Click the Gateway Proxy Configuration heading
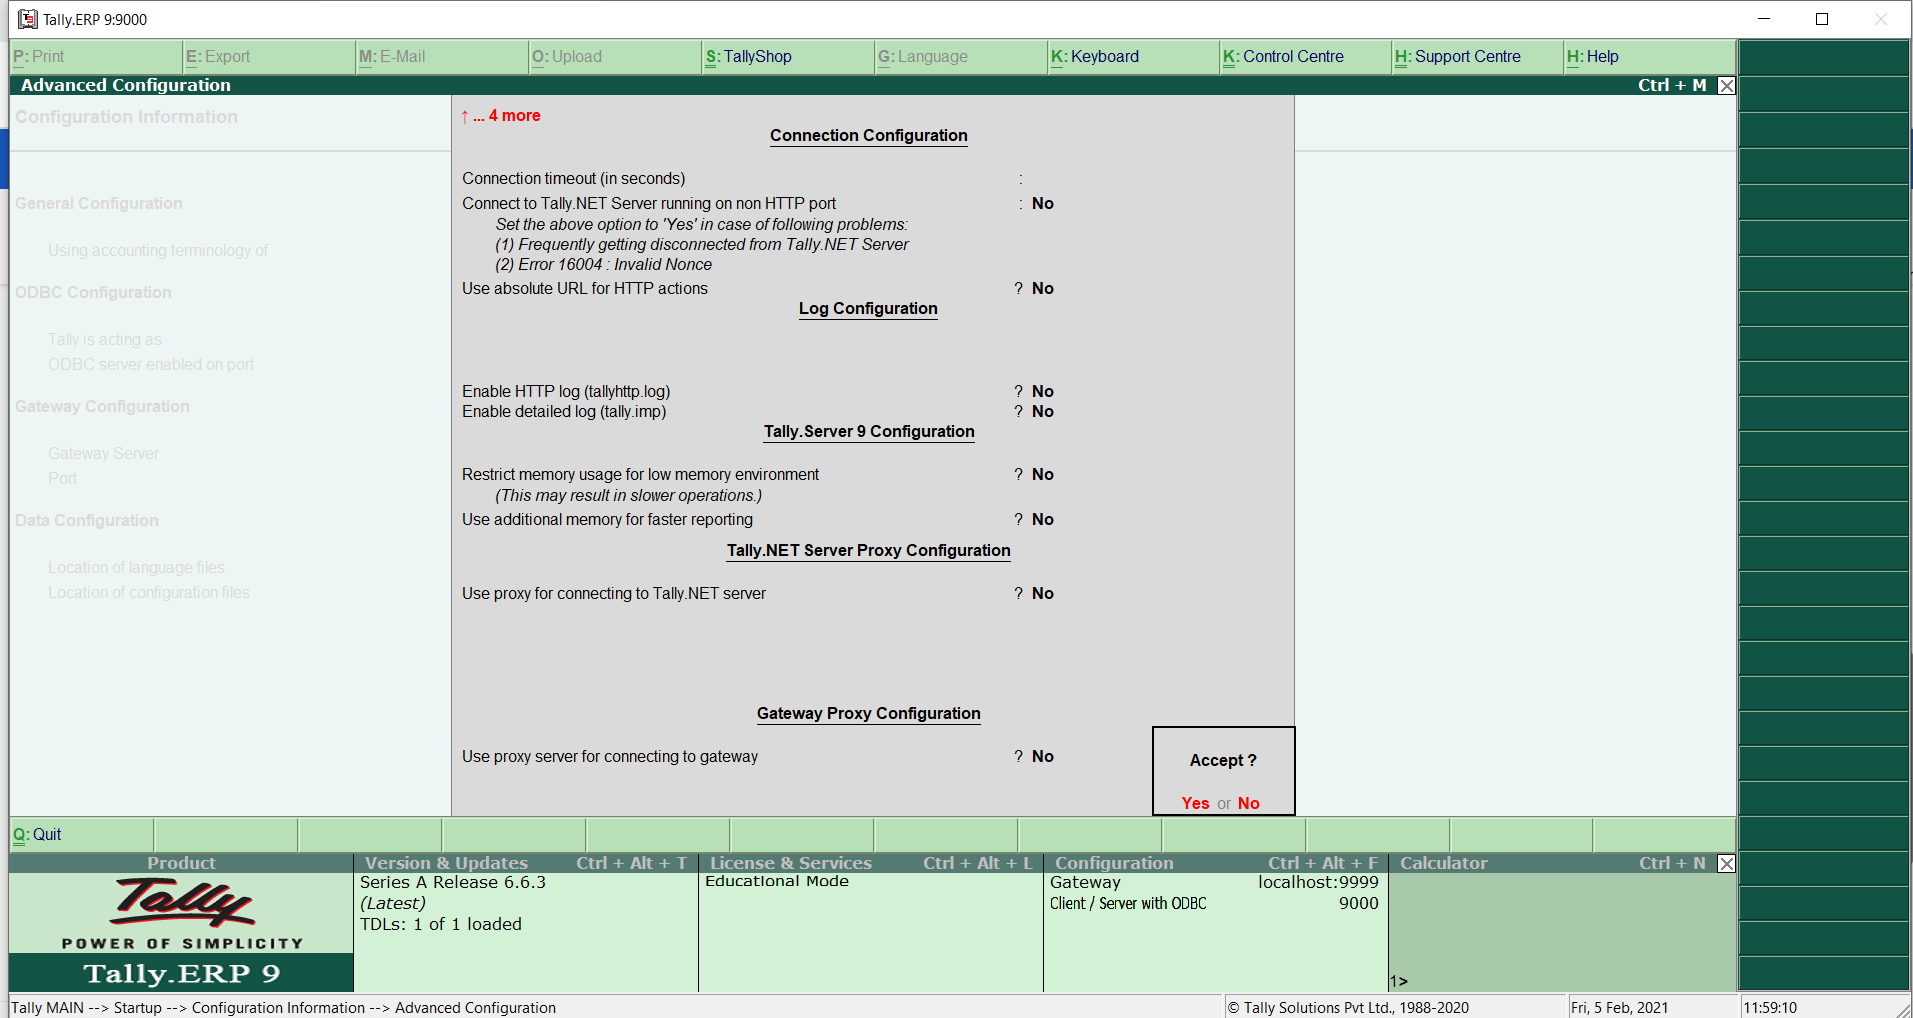This screenshot has height=1018, width=1913. 869,713
